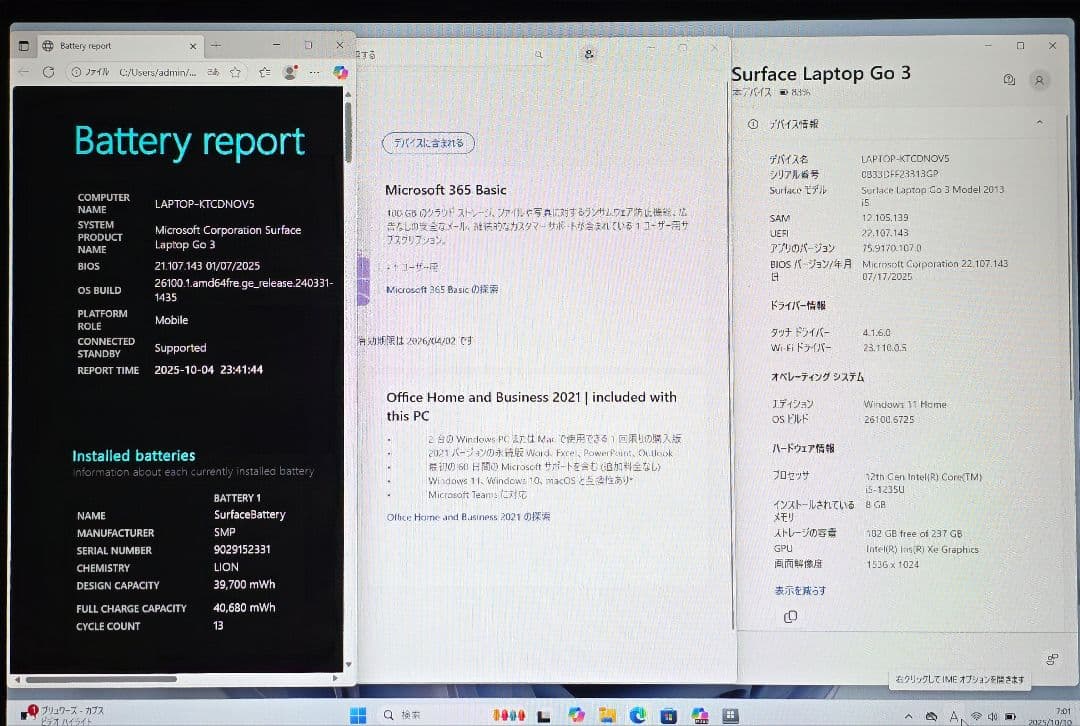Launch Microsoft Edge from the taskbar
1080x726 pixels.
click(637, 712)
